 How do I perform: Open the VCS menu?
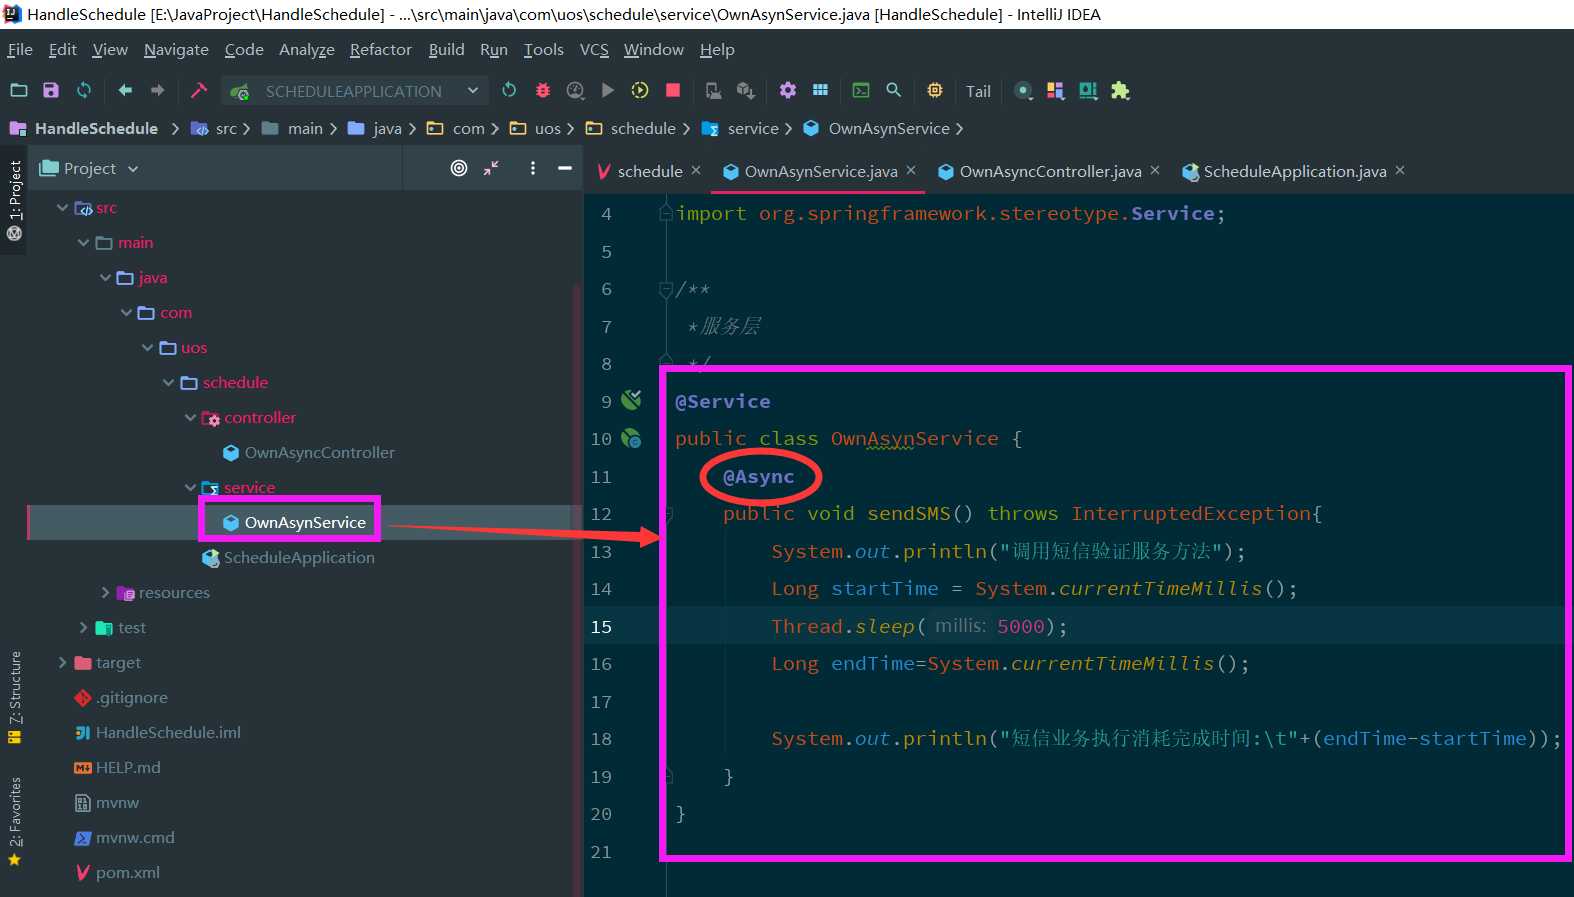pyautogui.click(x=594, y=49)
